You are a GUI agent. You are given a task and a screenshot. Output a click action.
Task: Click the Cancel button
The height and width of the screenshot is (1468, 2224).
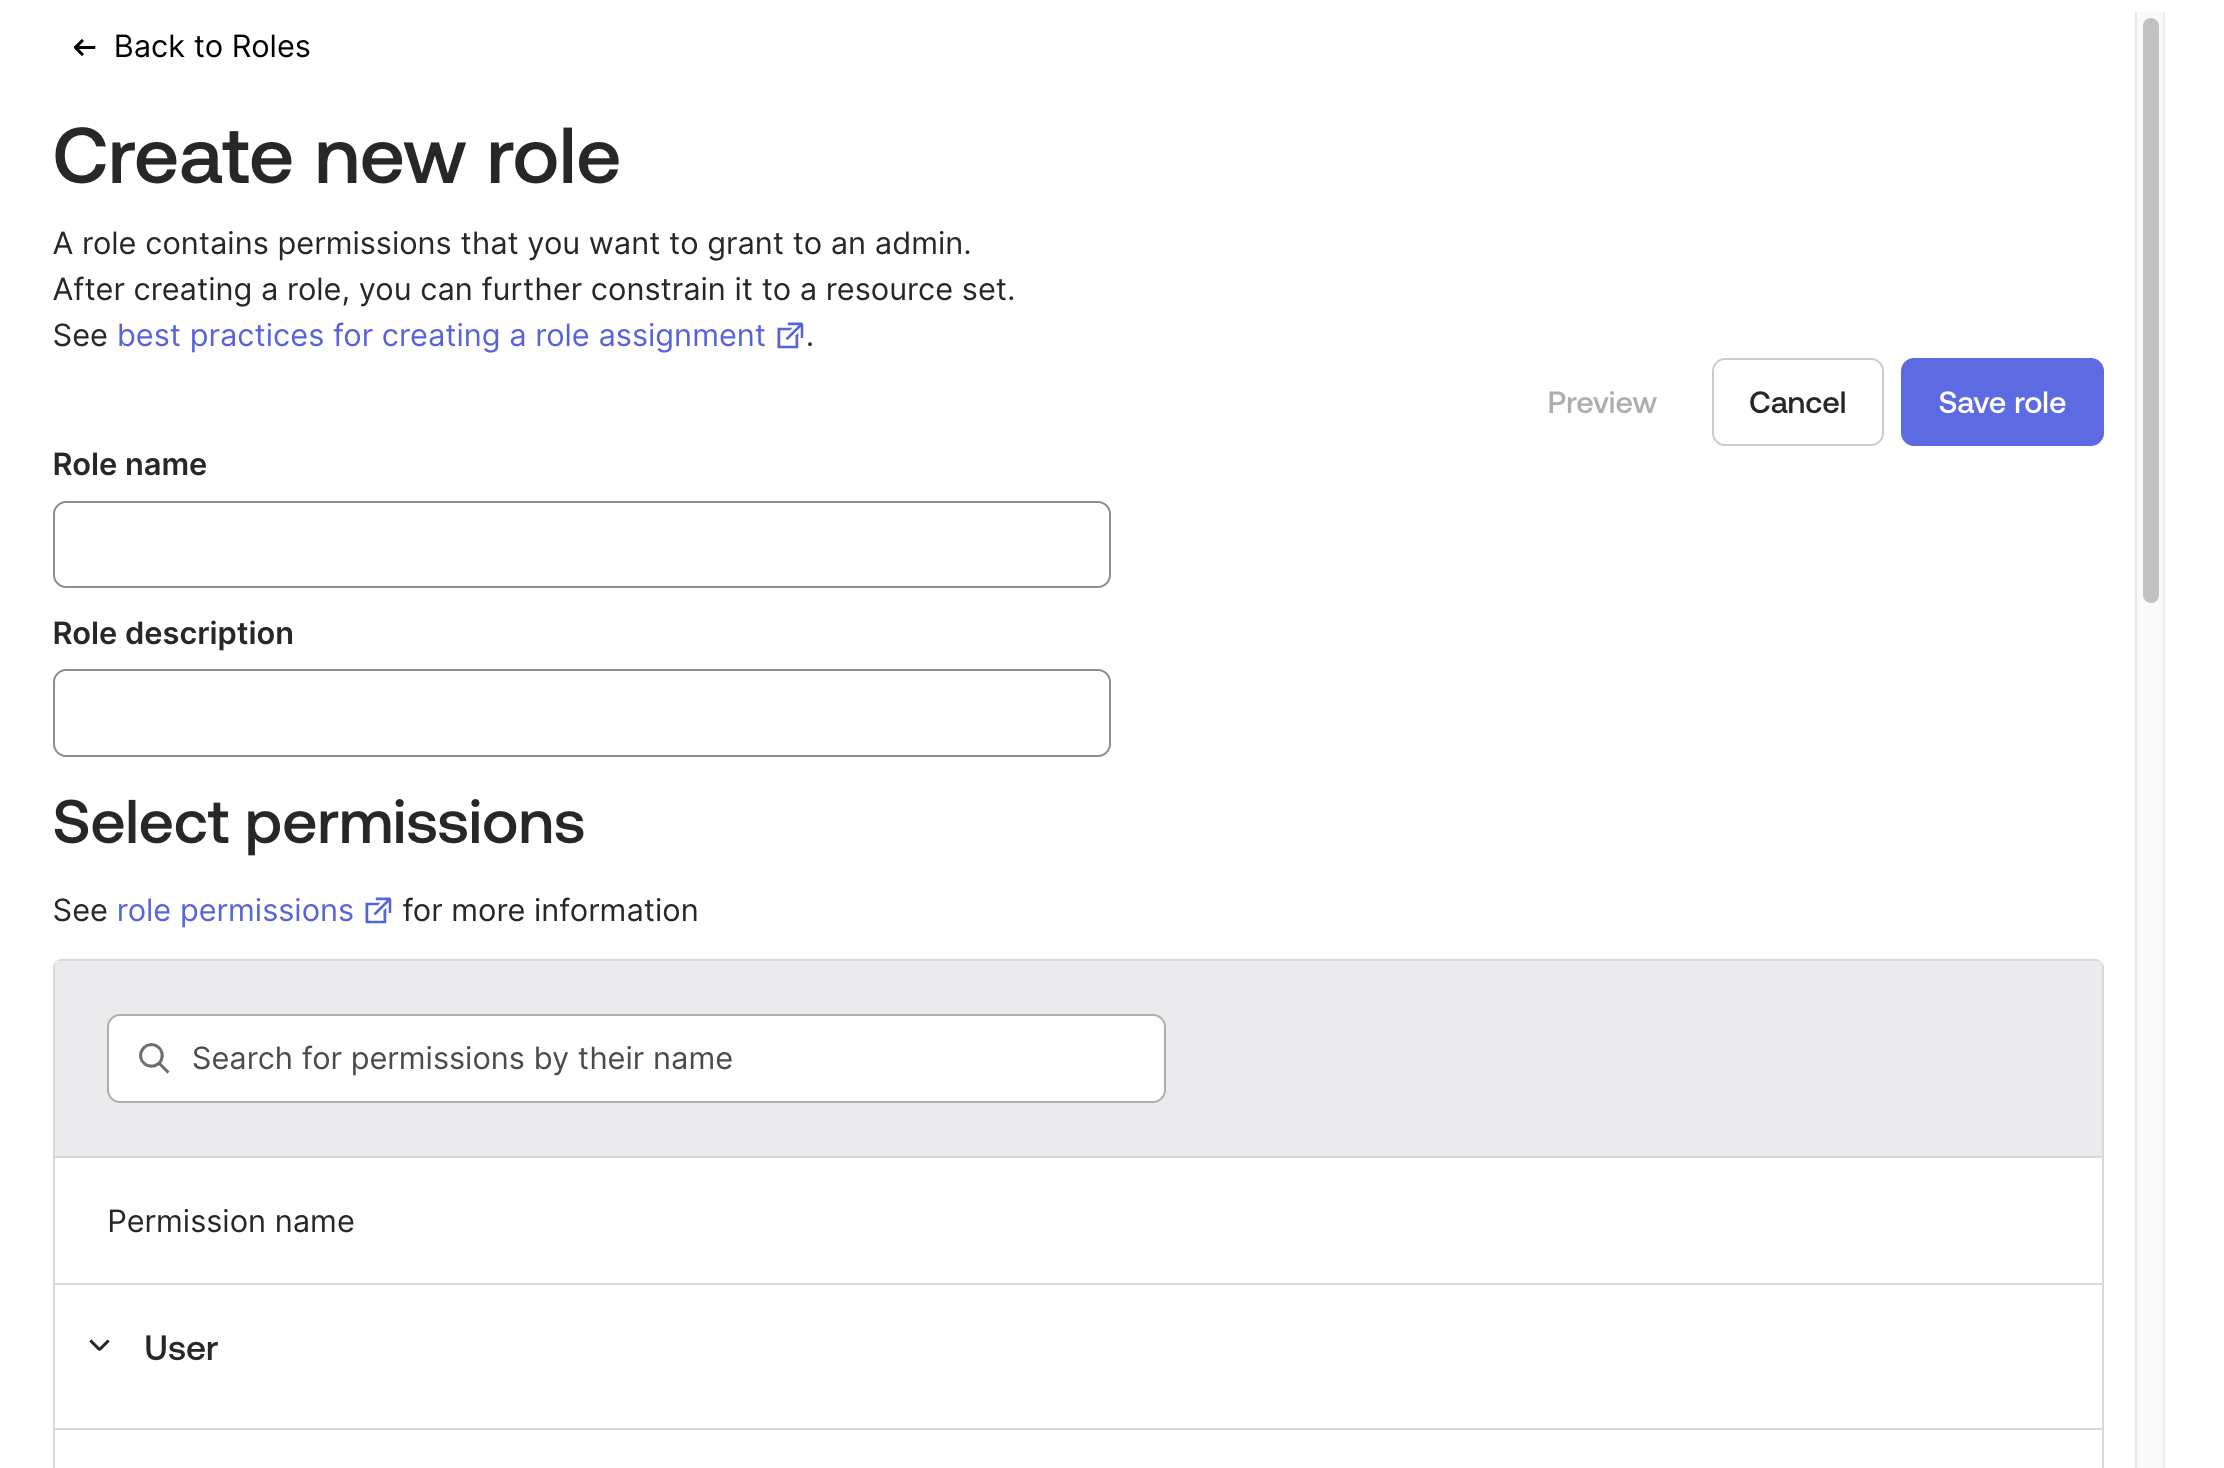(x=1796, y=402)
